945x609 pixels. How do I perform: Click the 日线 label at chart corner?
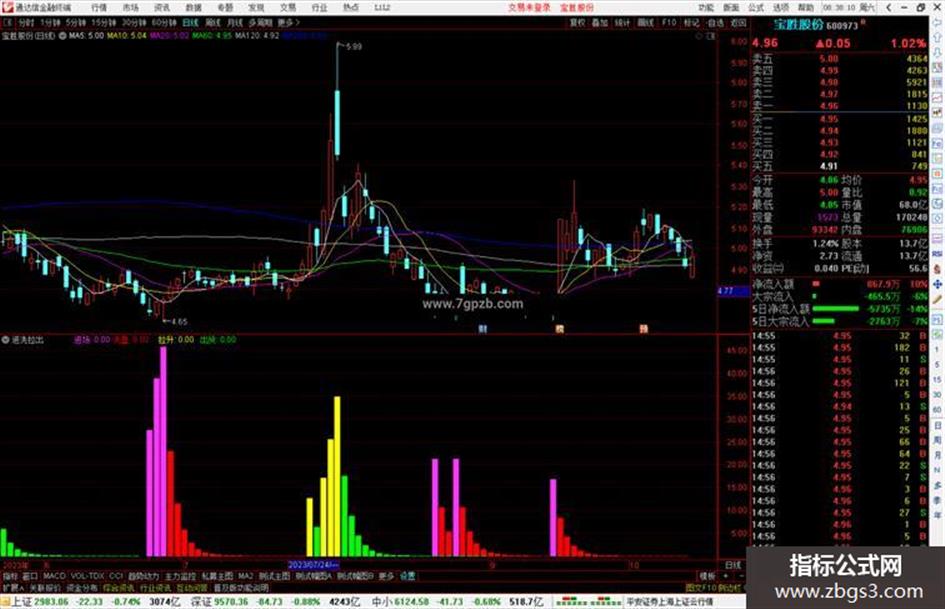pos(733,565)
